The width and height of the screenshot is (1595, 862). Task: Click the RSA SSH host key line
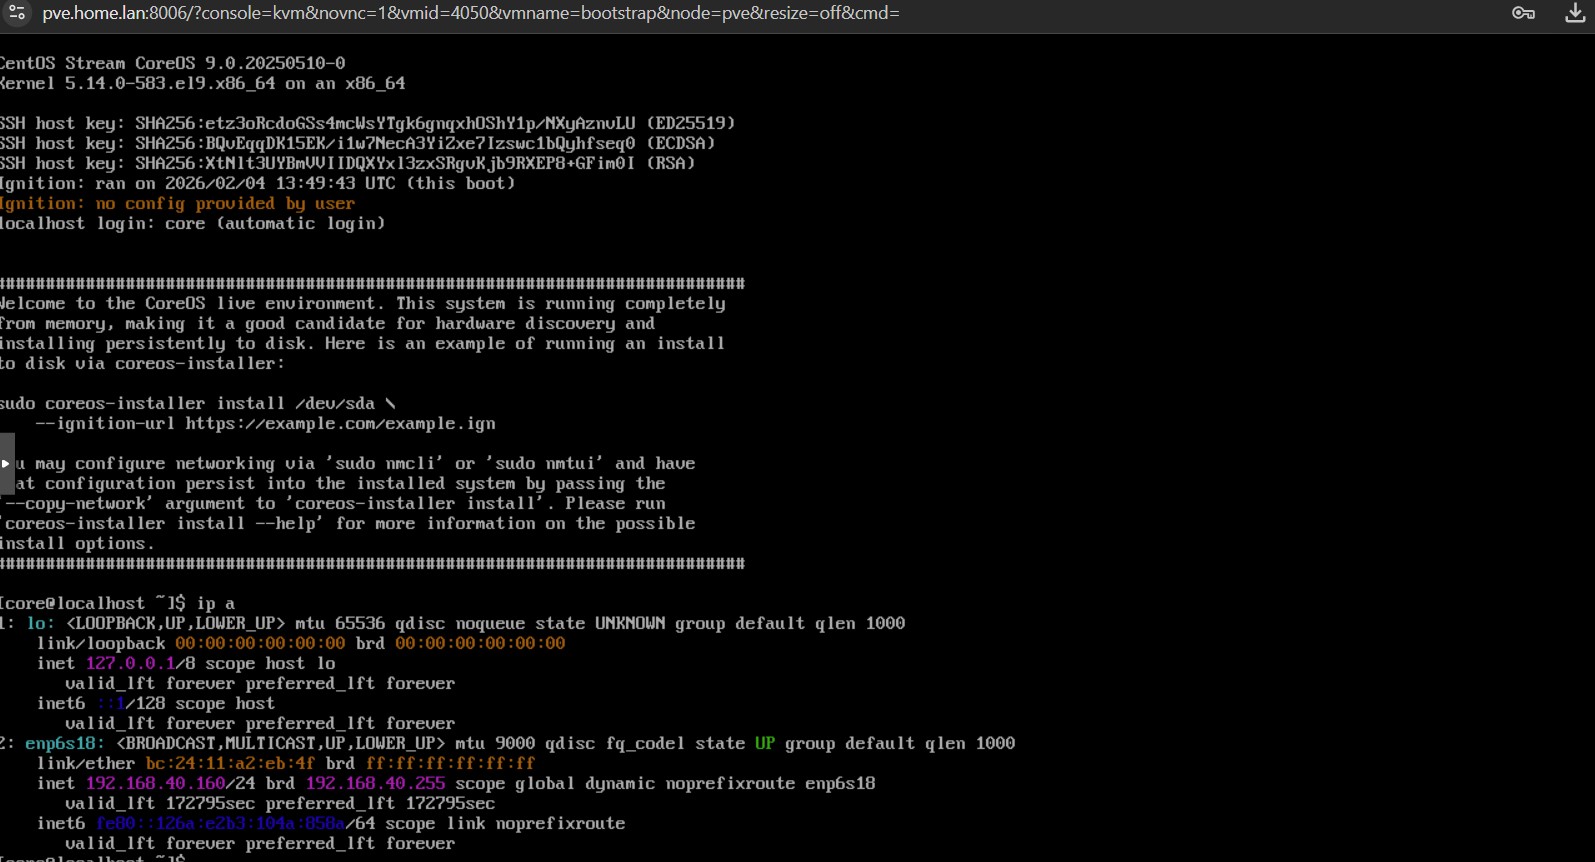[347, 163]
